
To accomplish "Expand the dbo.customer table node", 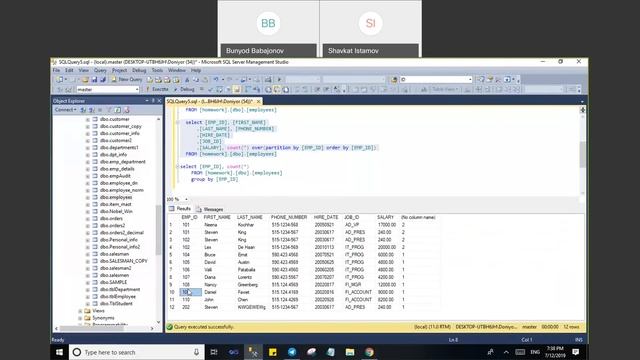I will coord(88,119).
